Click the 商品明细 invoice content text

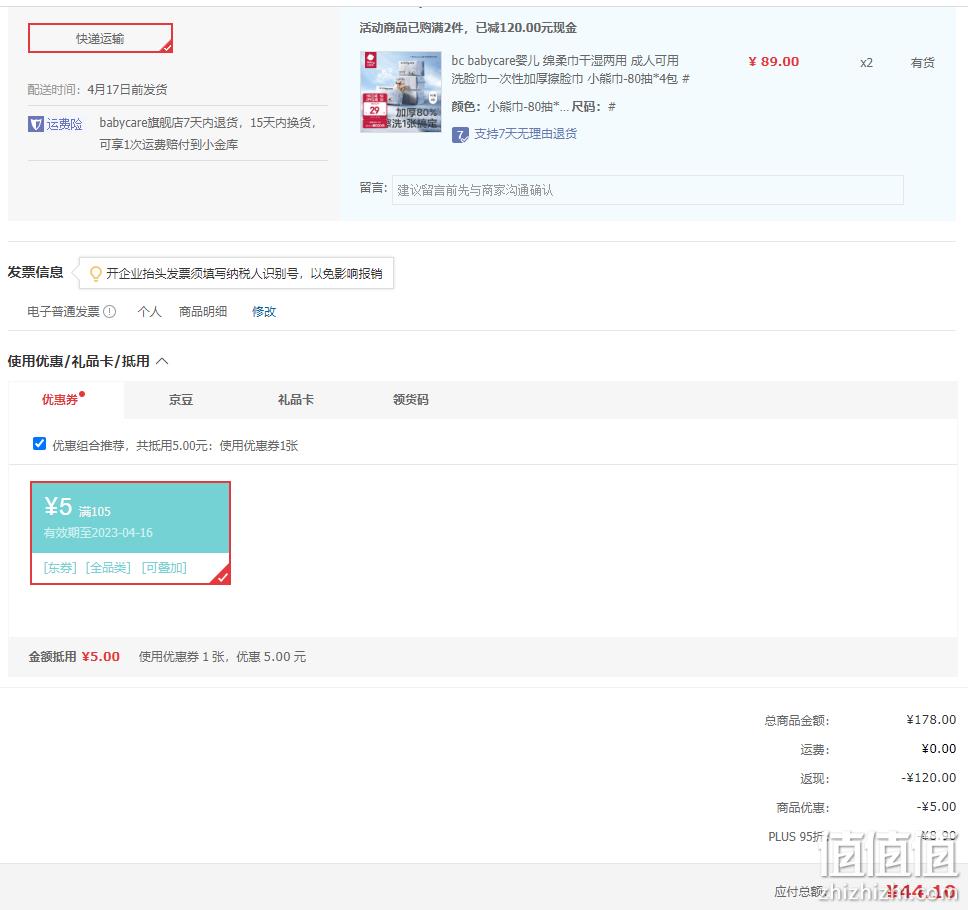tap(202, 311)
